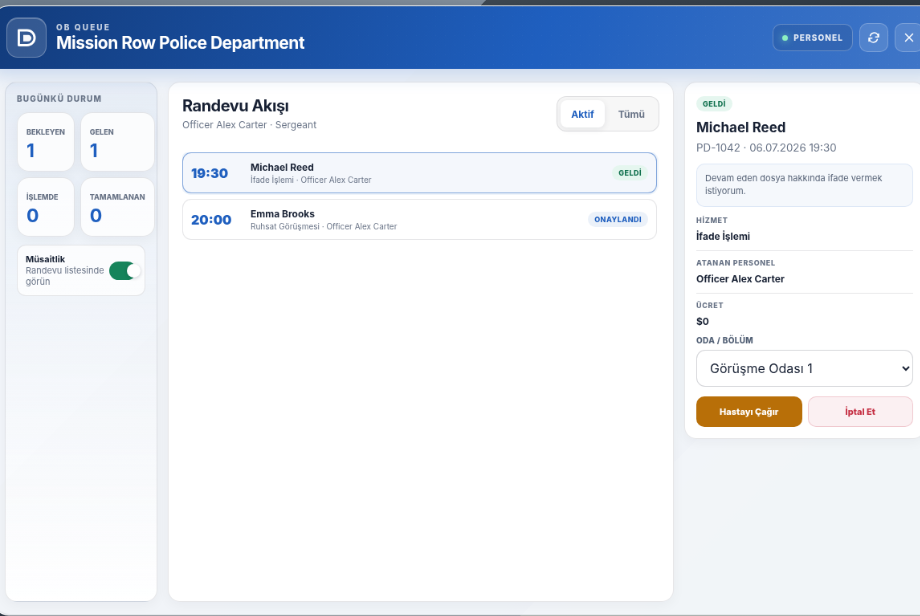Screen dimensions: 920x616
Task: Click the BUGÜNKÜ DURUM heading
Action: (x=59, y=99)
